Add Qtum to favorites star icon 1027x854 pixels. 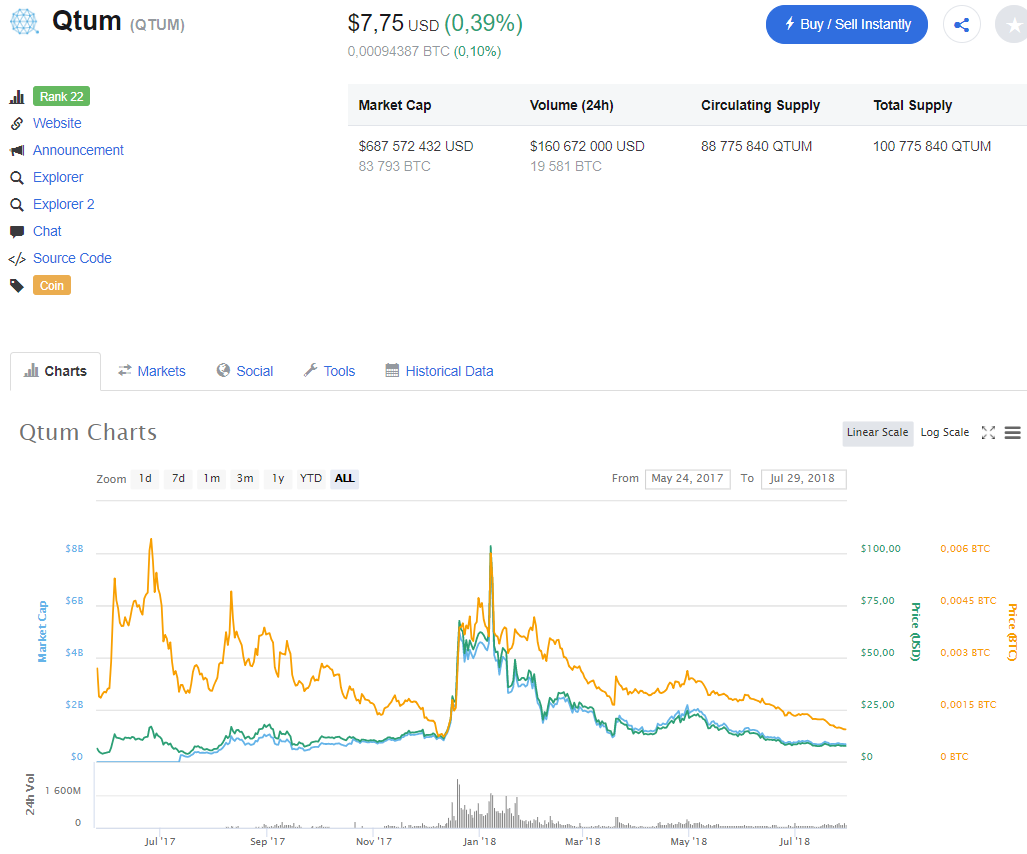[x=1013, y=25]
